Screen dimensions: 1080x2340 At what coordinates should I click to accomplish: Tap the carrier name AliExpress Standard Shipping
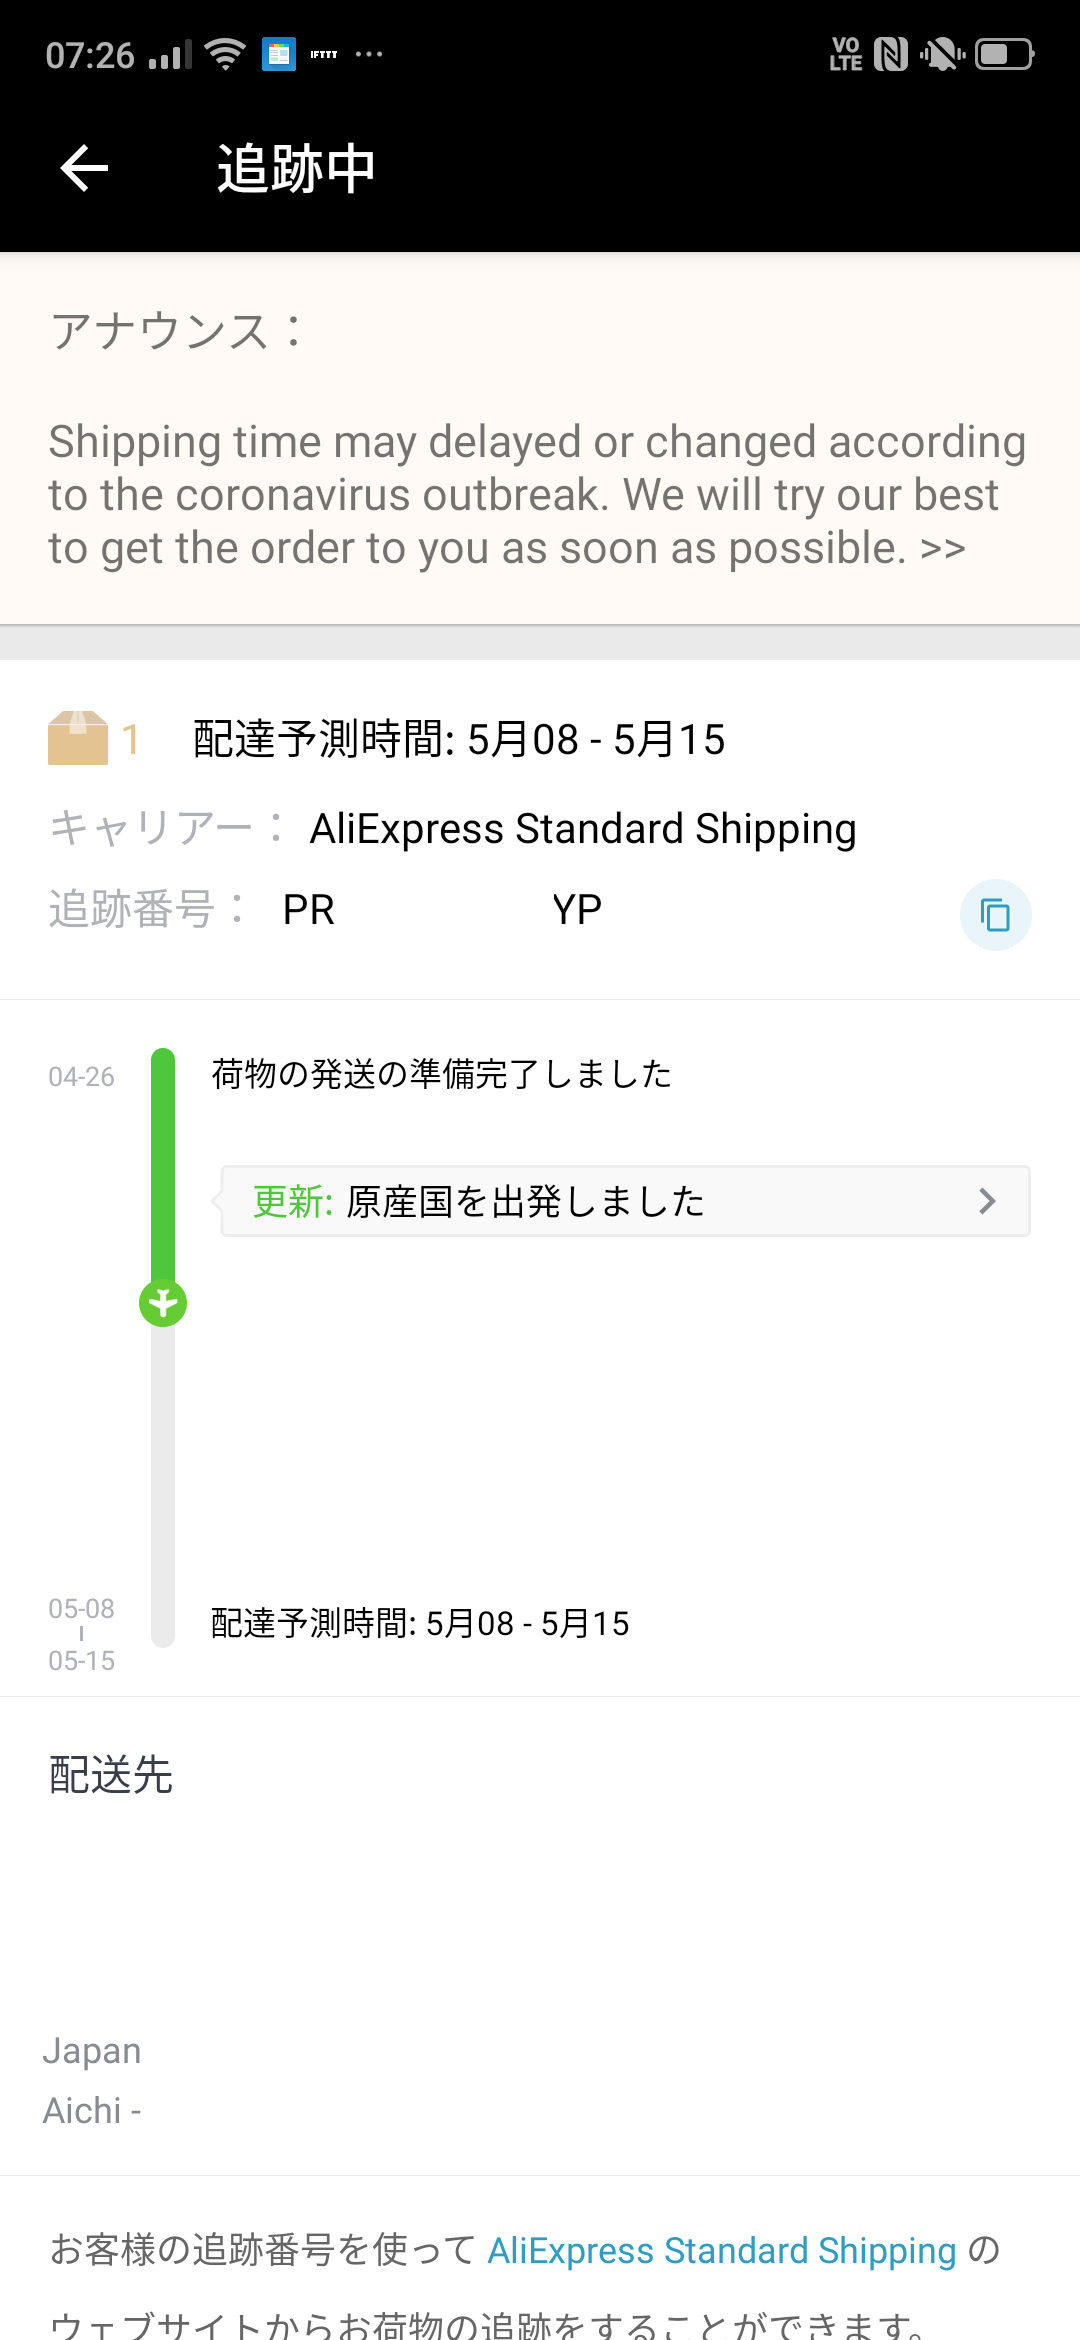click(583, 829)
